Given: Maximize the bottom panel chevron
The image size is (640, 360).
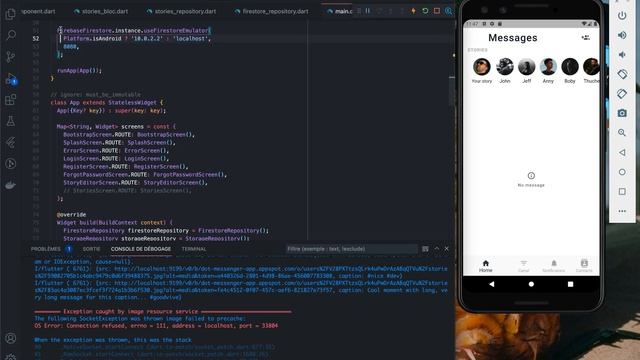Looking at the screenshot, I should point(437,248).
